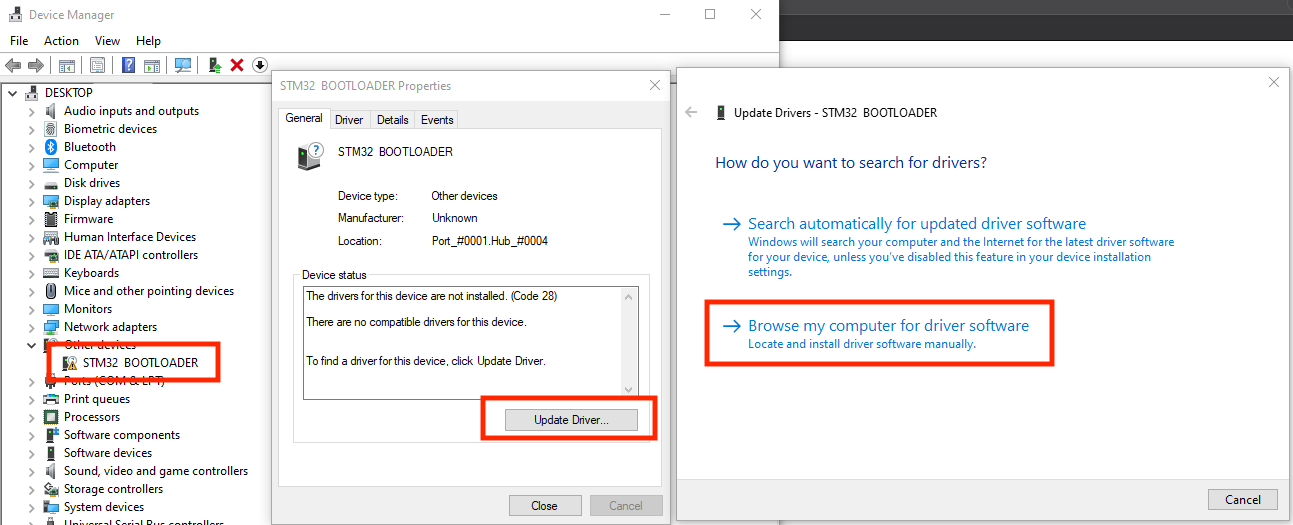Click the blue Help toolbar icon

pyautogui.click(x=128, y=65)
